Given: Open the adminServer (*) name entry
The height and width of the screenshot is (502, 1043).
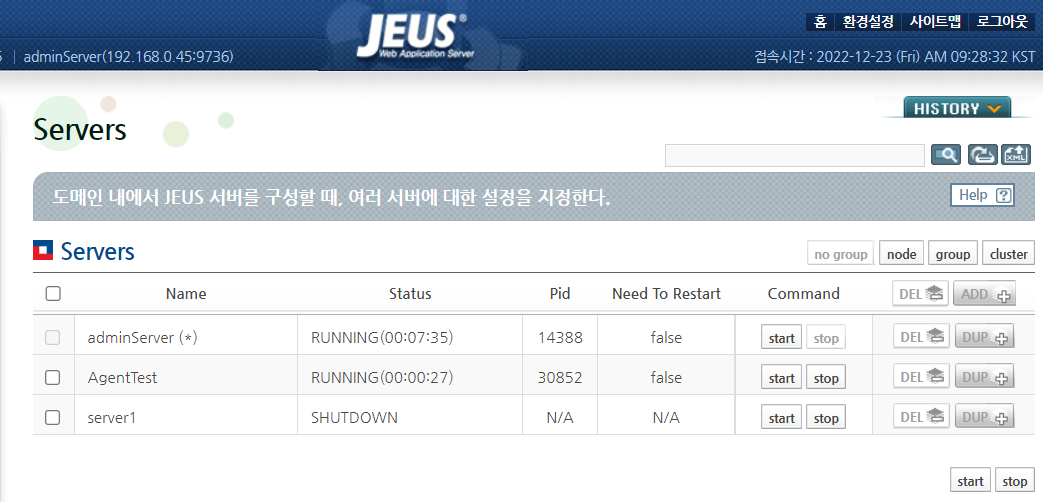Looking at the screenshot, I should tap(143, 338).
